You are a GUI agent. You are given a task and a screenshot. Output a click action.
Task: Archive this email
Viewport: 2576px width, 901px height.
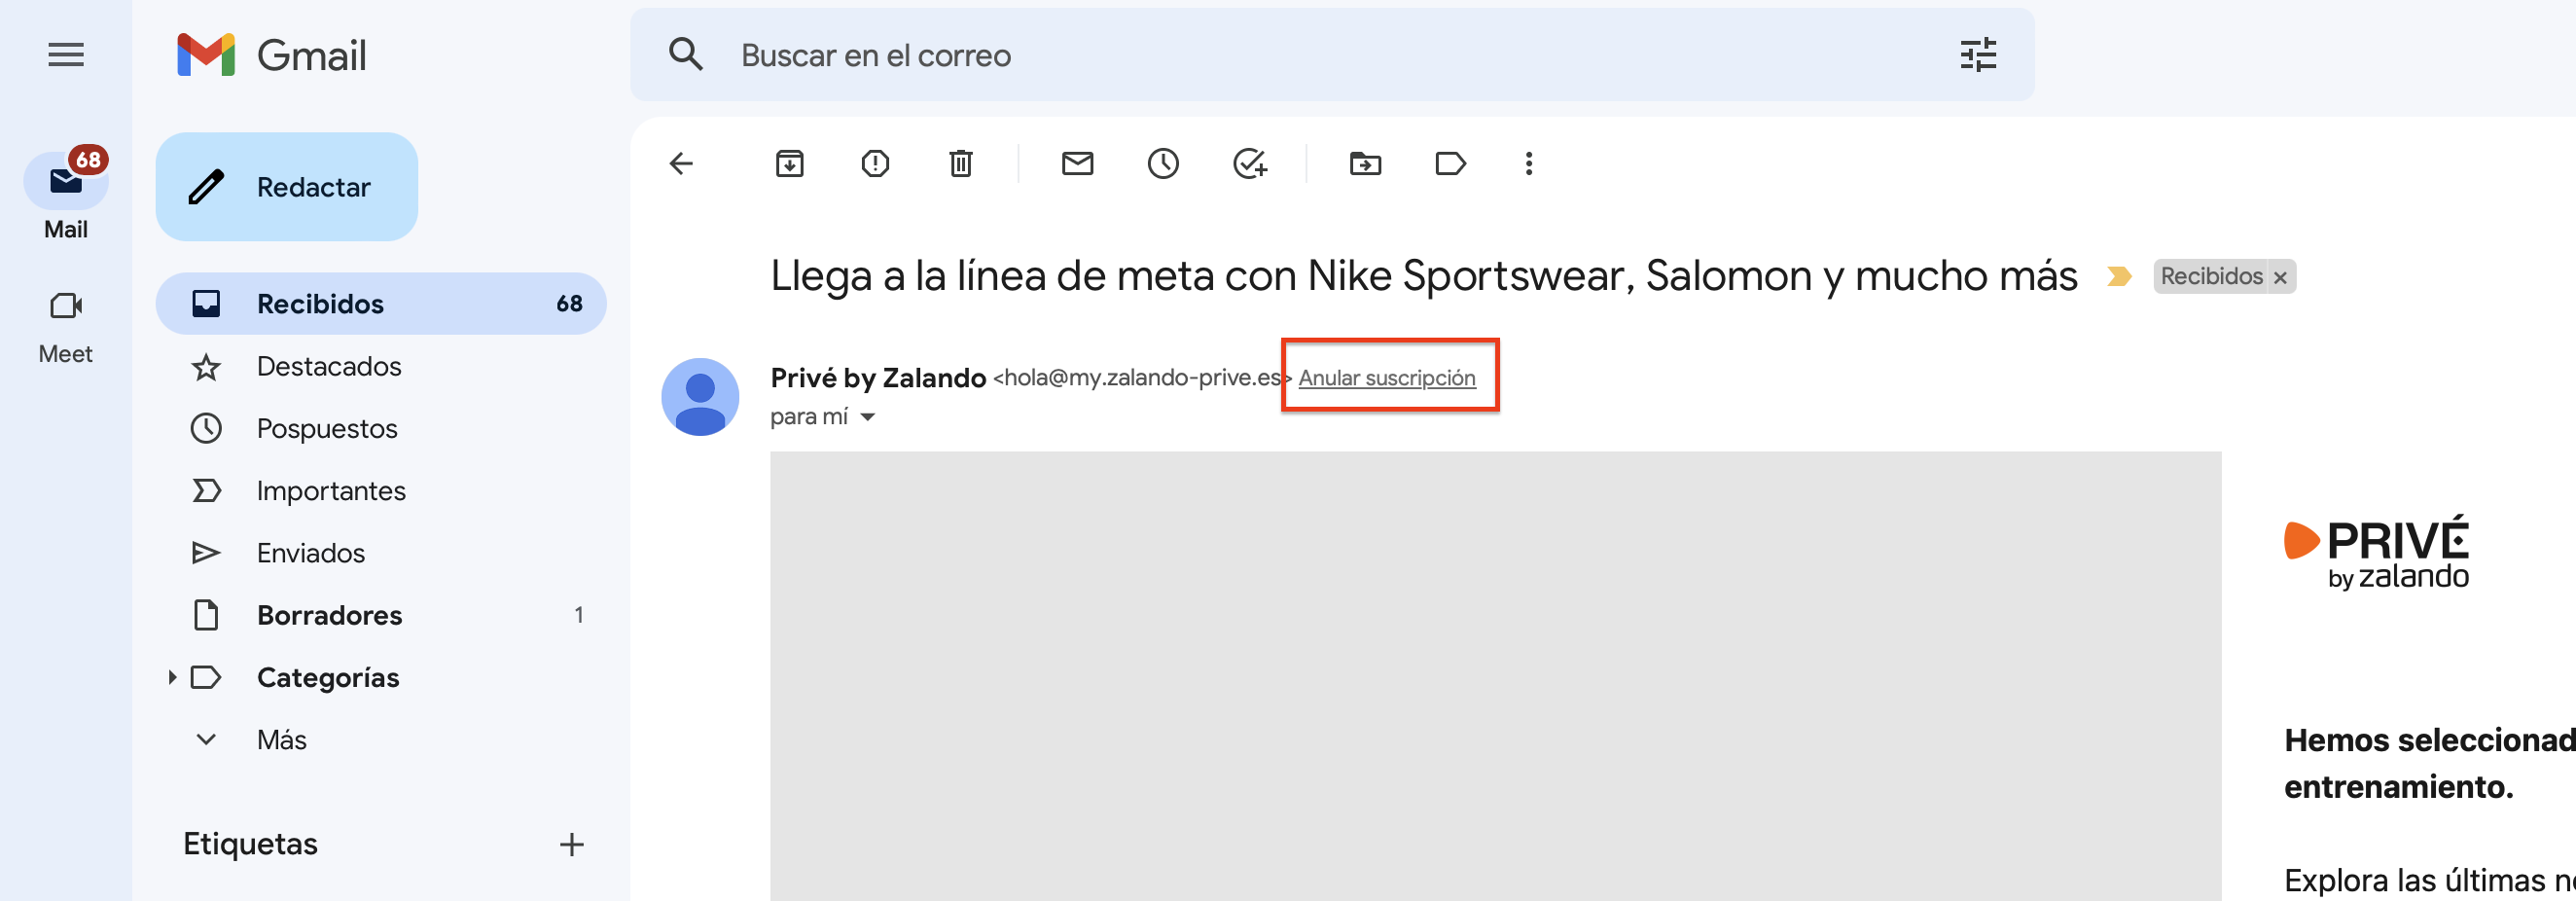point(790,164)
